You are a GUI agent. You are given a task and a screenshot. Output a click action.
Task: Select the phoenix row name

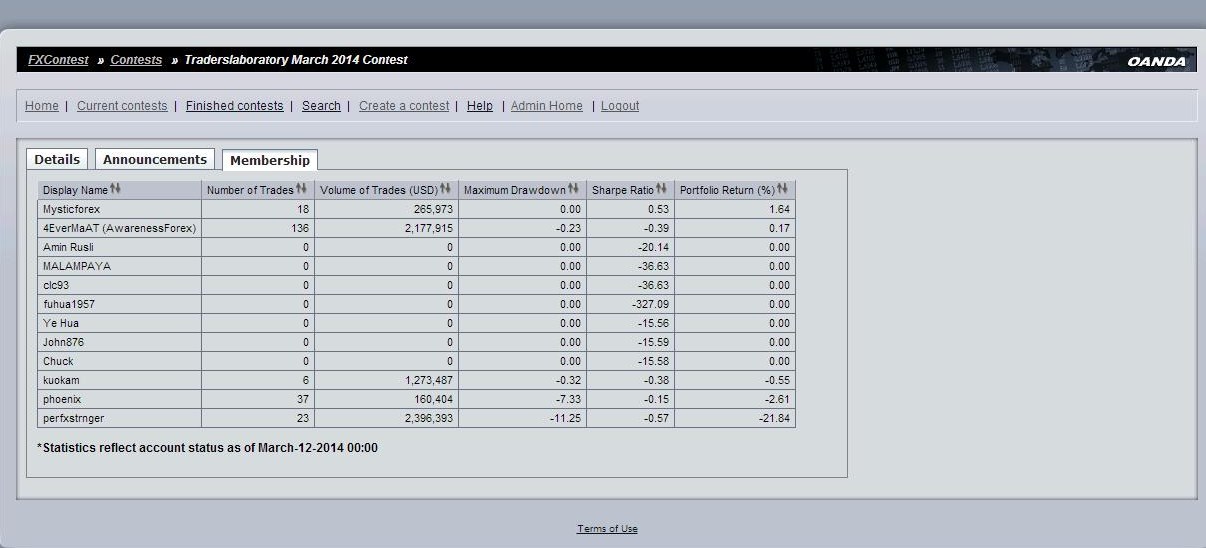pos(62,399)
